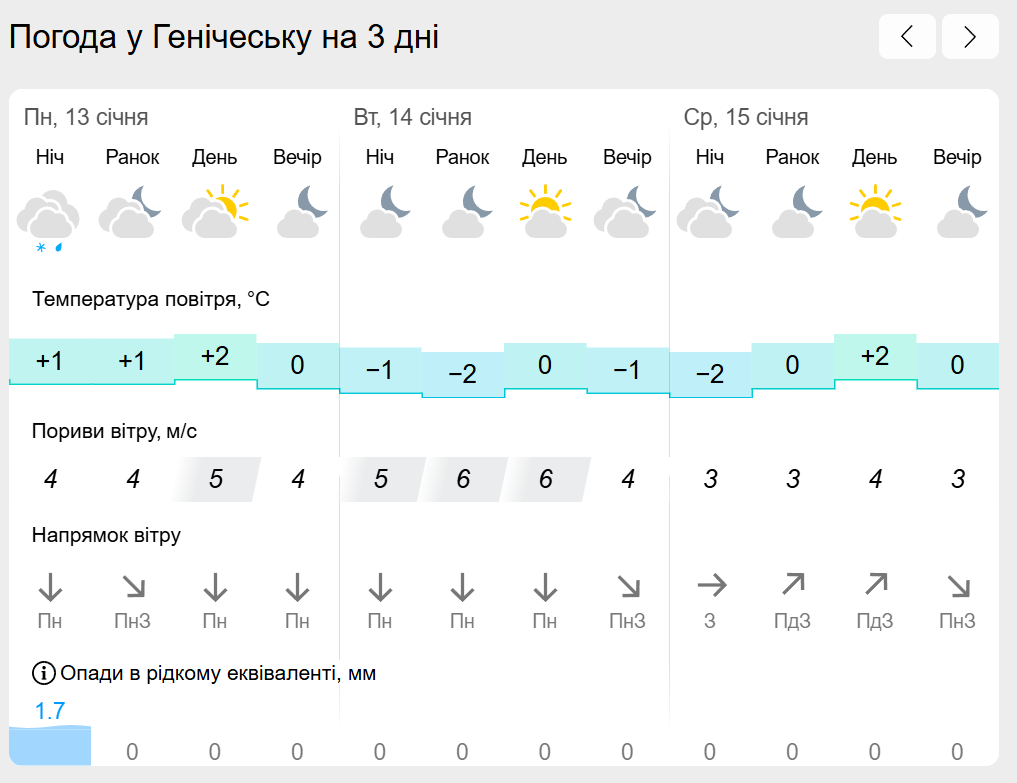Select the Вт, 14 січня day header
The height and width of the screenshot is (783, 1017).
click(x=413, y=117)
